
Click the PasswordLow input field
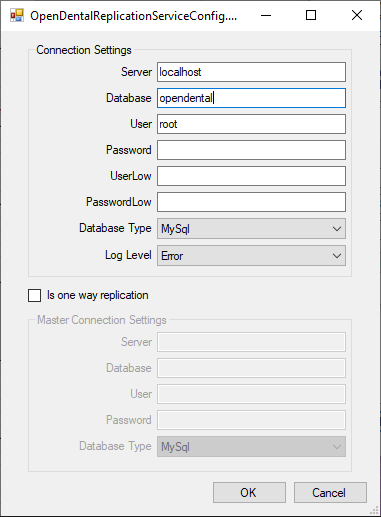(x=251, y=202)
